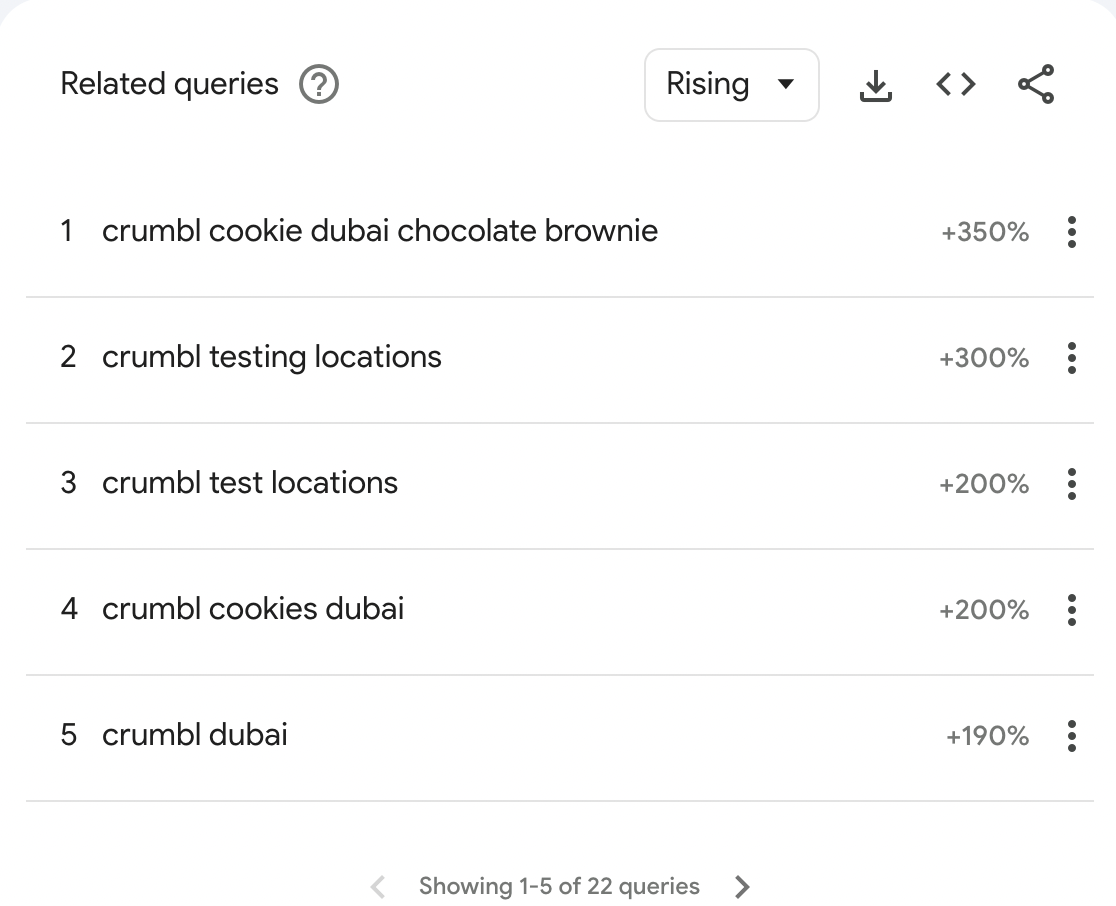Go to next page of queries

[x=742, y=887]
